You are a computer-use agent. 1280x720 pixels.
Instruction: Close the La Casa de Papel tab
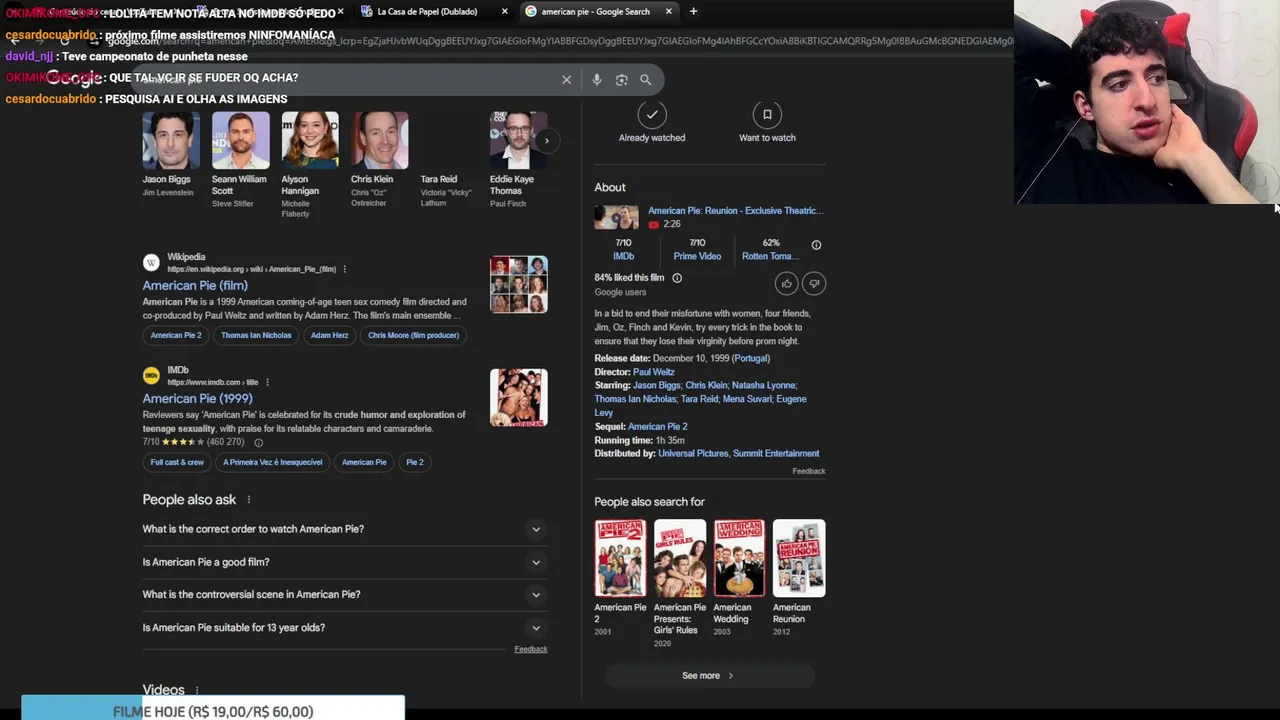[x=504, y=12]
